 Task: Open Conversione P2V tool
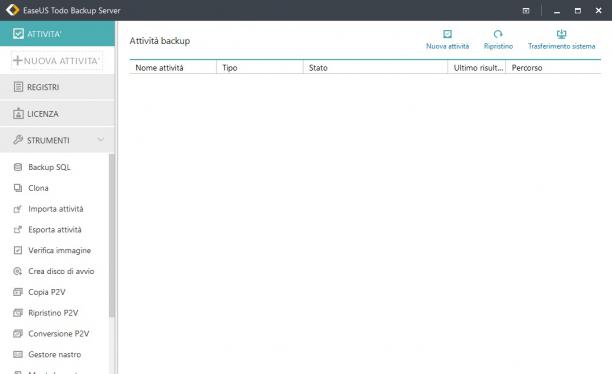tap(59, 333)
